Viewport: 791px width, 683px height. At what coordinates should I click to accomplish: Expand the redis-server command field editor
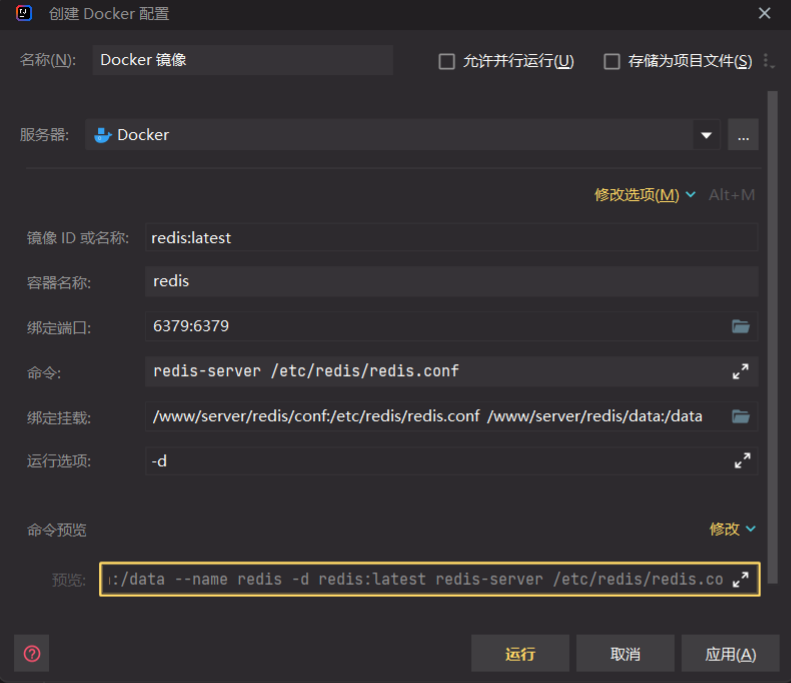click(741, 371)
